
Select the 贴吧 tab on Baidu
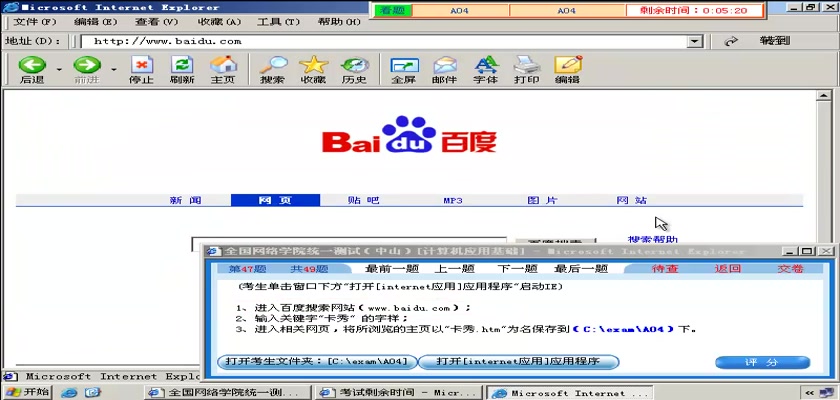pyautogui.click(x=363, y=200)
